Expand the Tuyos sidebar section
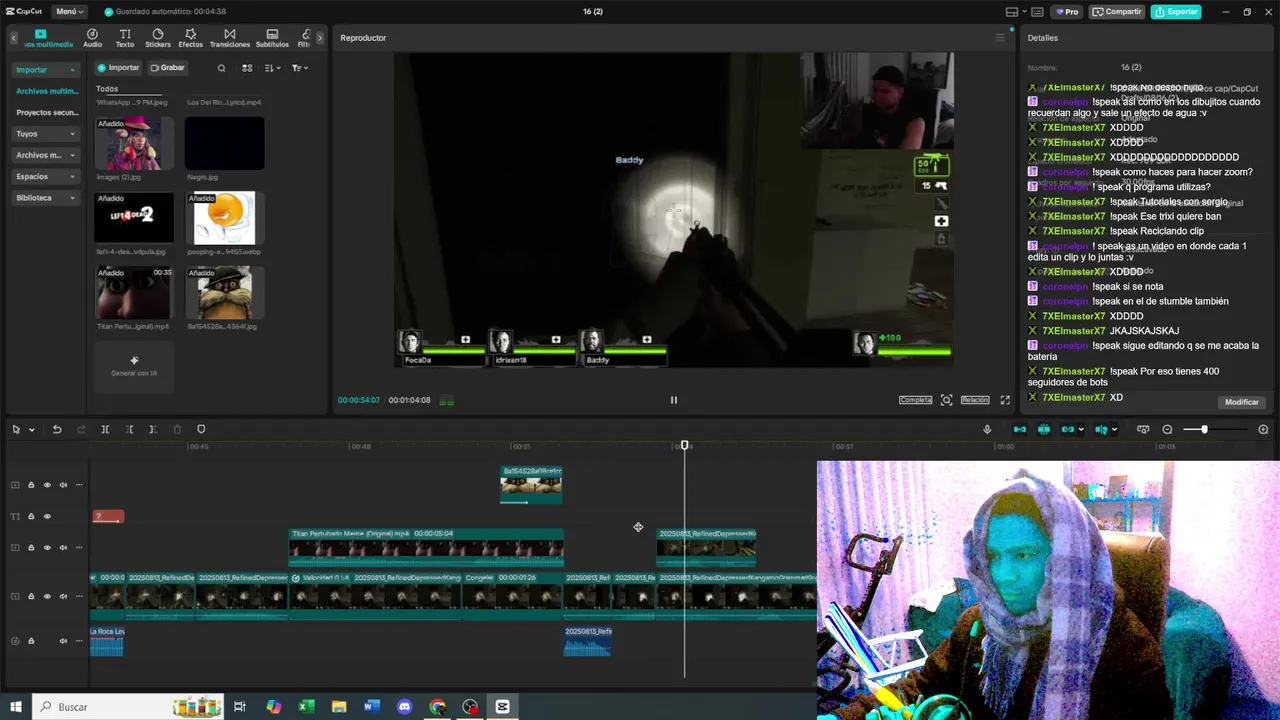This screenshot has height=720, width=1280. tap(46, 134)
